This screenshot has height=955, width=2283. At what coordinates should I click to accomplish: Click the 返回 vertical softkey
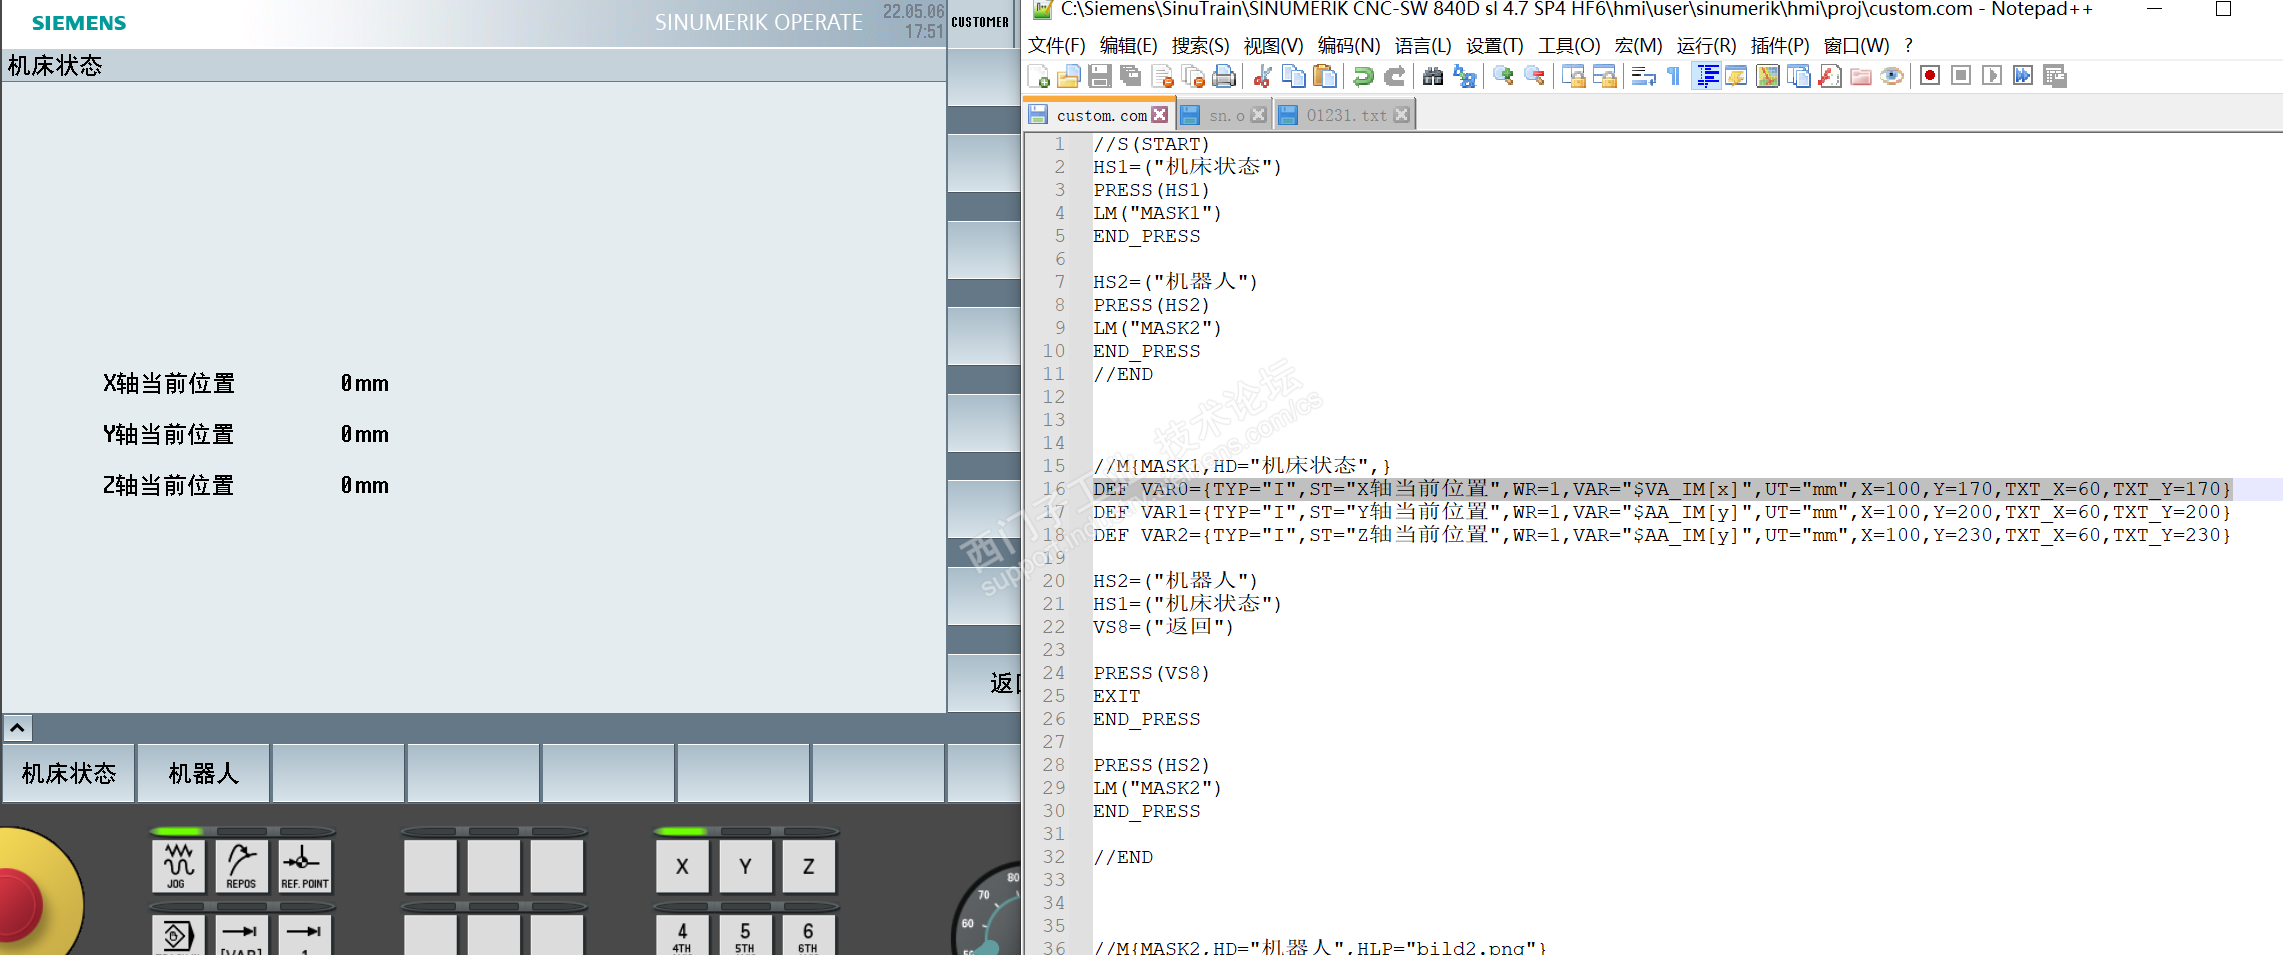[x=985, y=683]
